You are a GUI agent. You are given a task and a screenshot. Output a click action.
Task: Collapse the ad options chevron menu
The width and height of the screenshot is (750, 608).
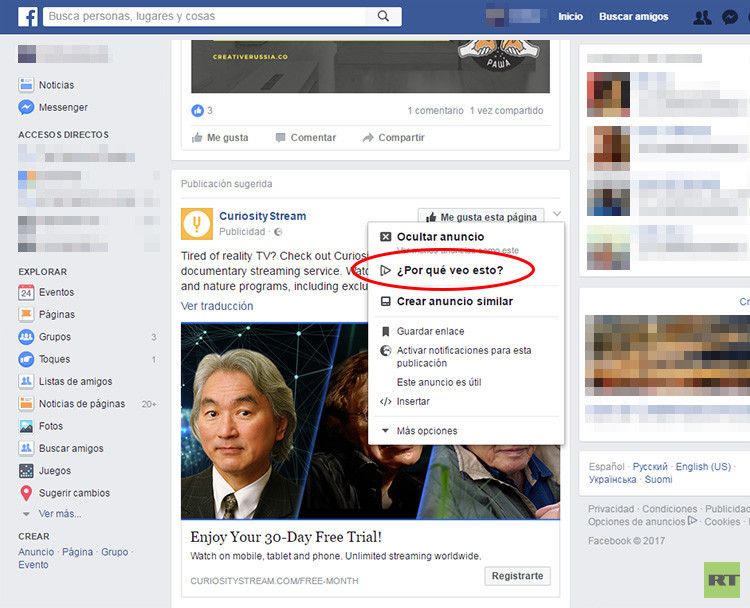click(556, 214)
